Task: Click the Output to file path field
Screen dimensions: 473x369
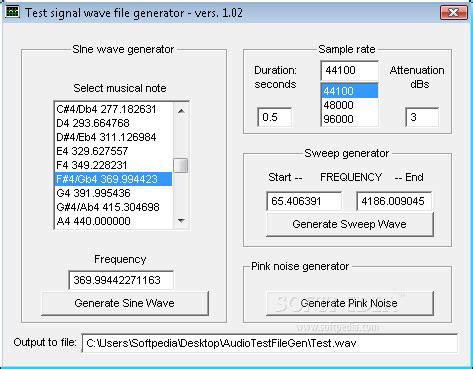Action: click(x=270, y=343)
